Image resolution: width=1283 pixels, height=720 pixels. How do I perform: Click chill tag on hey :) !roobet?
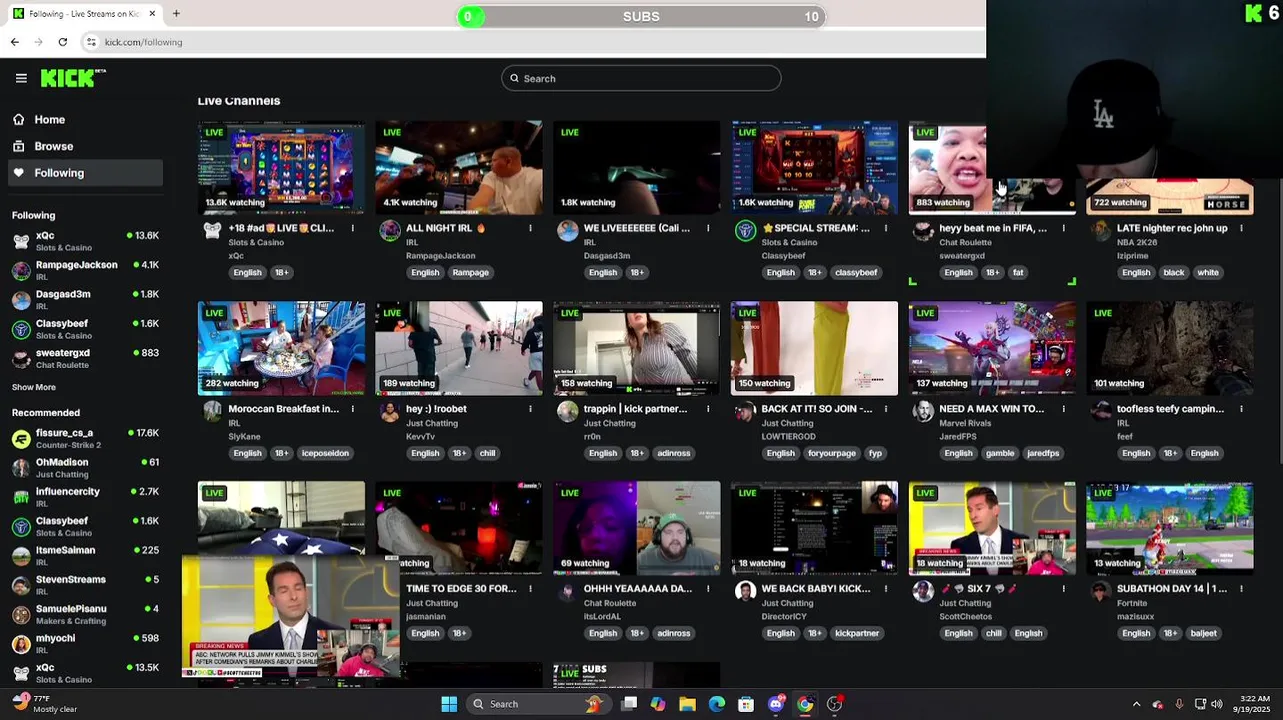[x=487, y=453]
